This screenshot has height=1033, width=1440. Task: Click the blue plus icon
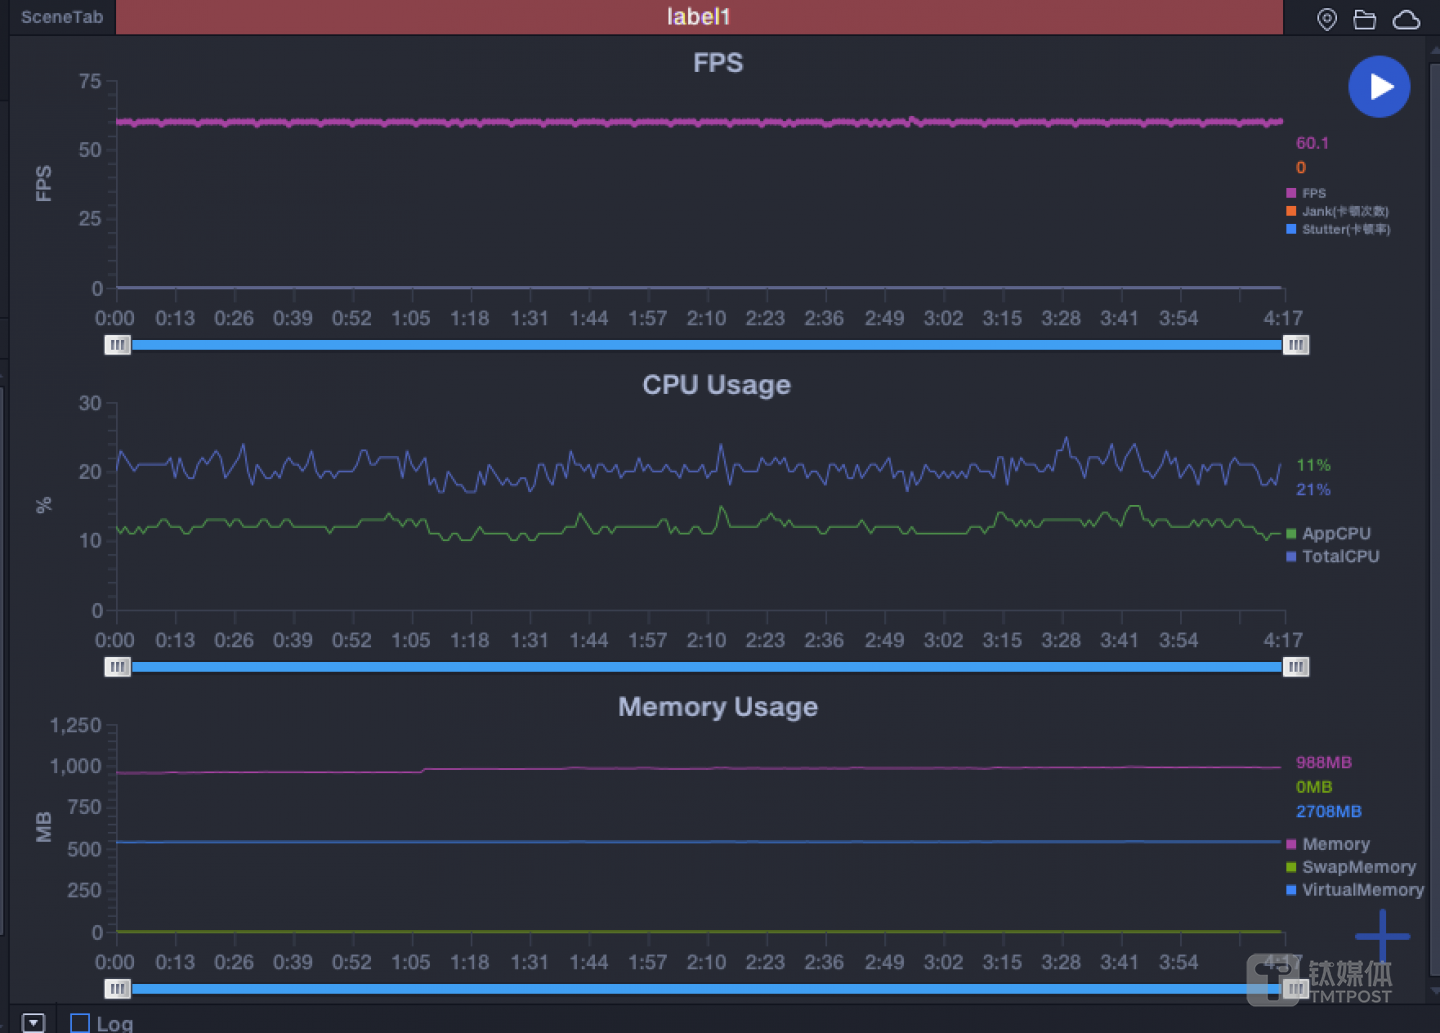coord(1382,936)
